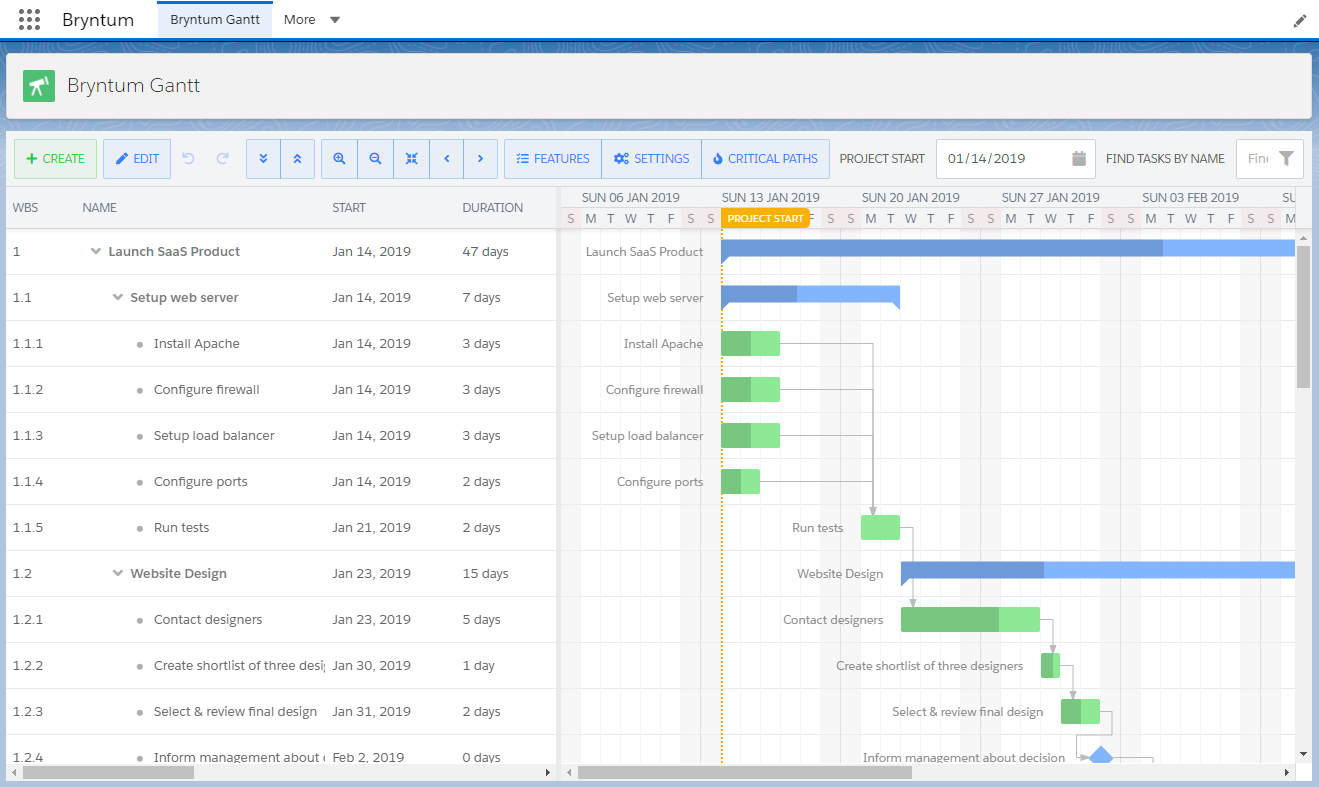Click the Configure ports task bar

pyautogui.click(x=740, y=482)
